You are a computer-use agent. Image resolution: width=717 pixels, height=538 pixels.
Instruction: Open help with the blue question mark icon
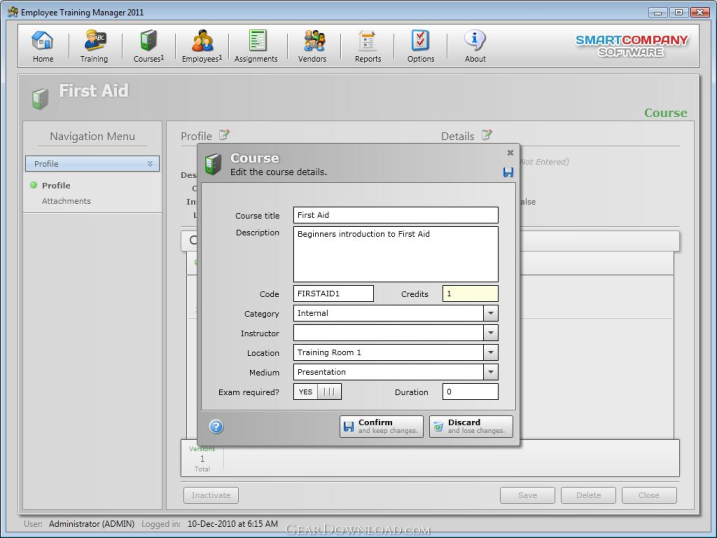[x=216, y=426]
